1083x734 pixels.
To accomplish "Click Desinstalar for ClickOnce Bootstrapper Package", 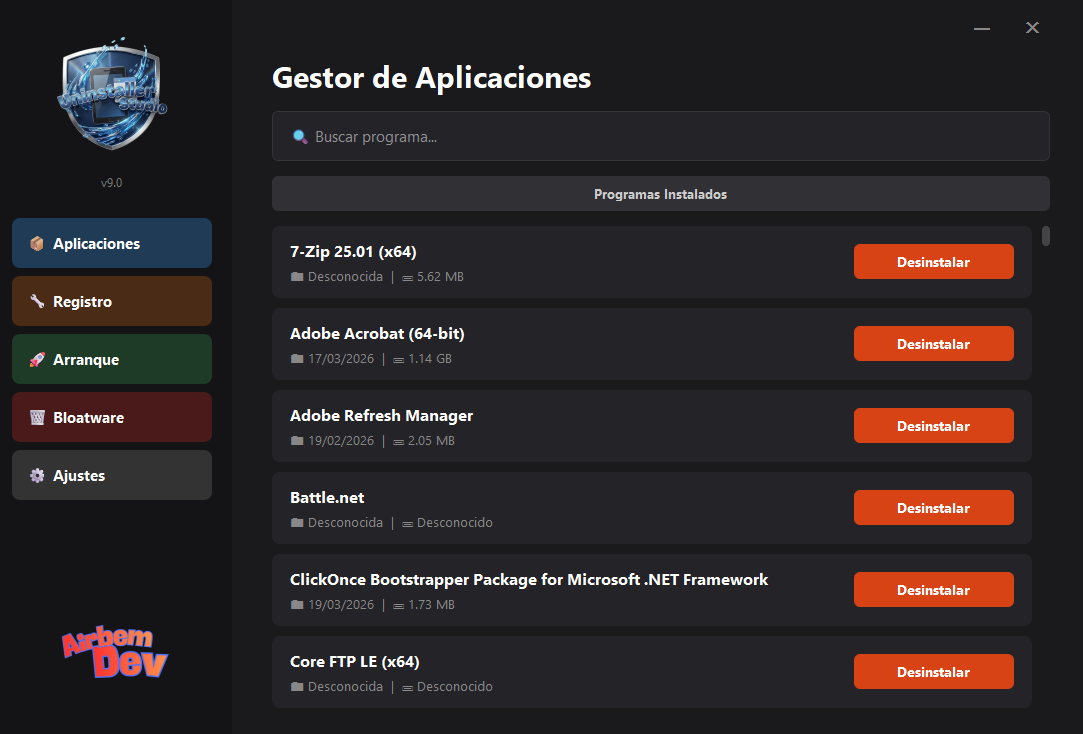I will point(934,590).
